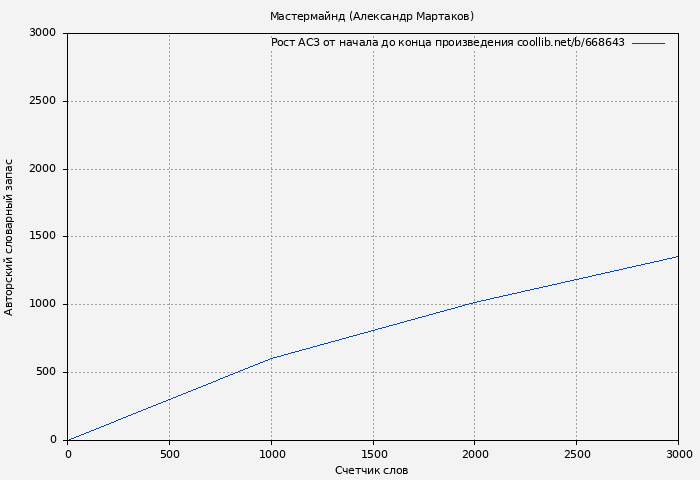Click the curve's starting point at the origin
Screen dimensions: 700x480
68,440
